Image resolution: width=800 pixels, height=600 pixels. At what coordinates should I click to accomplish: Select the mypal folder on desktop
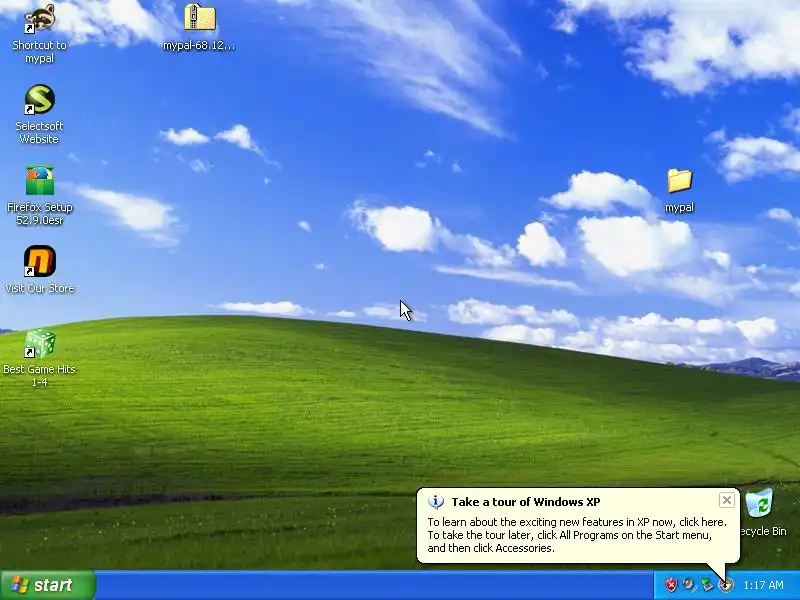[679, 182]
